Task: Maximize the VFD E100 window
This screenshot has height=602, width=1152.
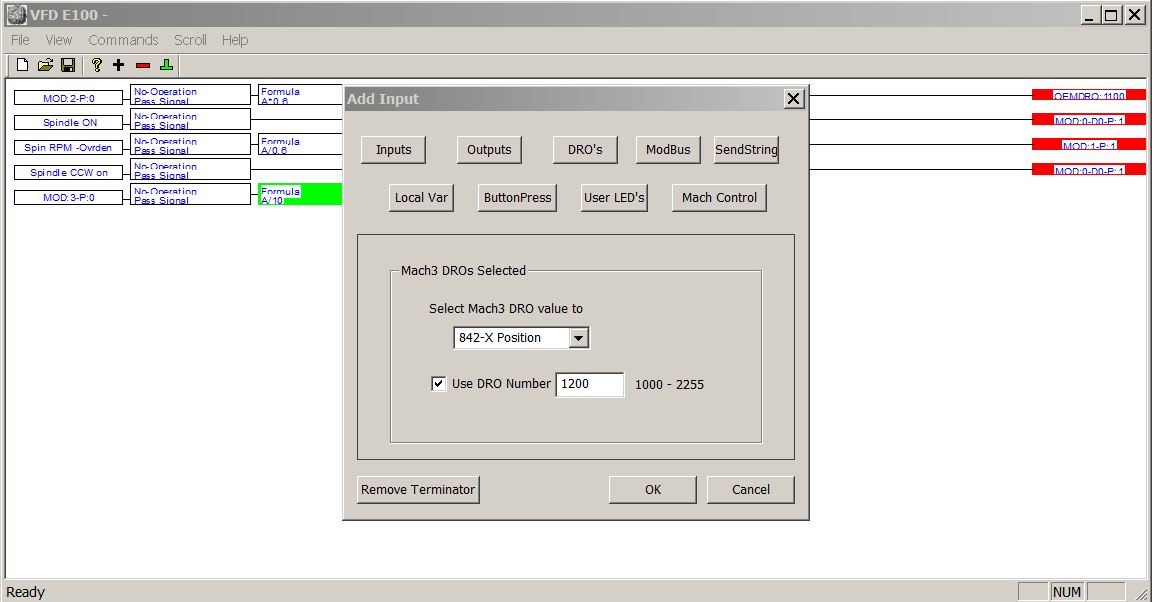Action: tap(1112, 15)
